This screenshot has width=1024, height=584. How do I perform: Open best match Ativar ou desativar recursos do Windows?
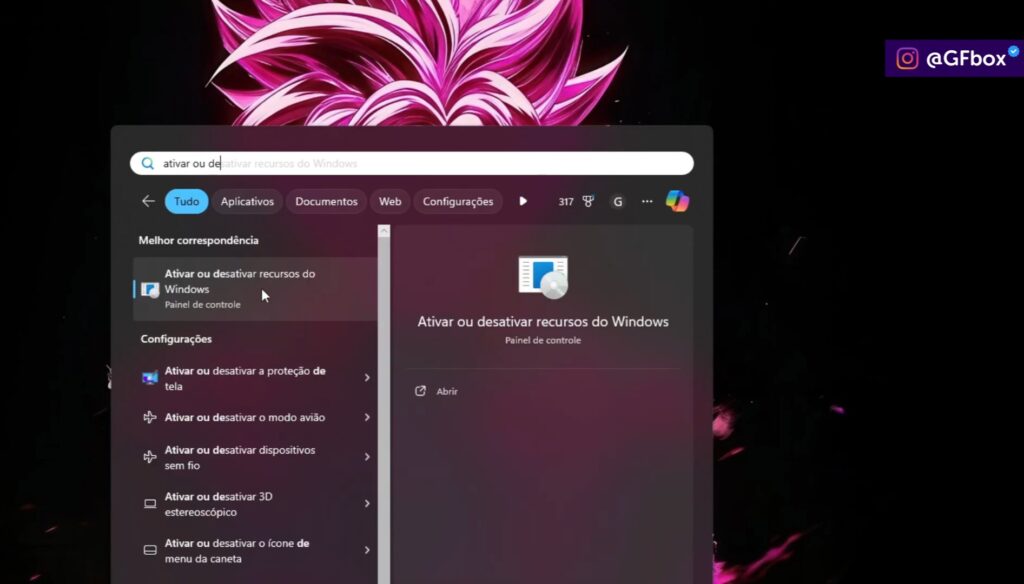point(255,289)
